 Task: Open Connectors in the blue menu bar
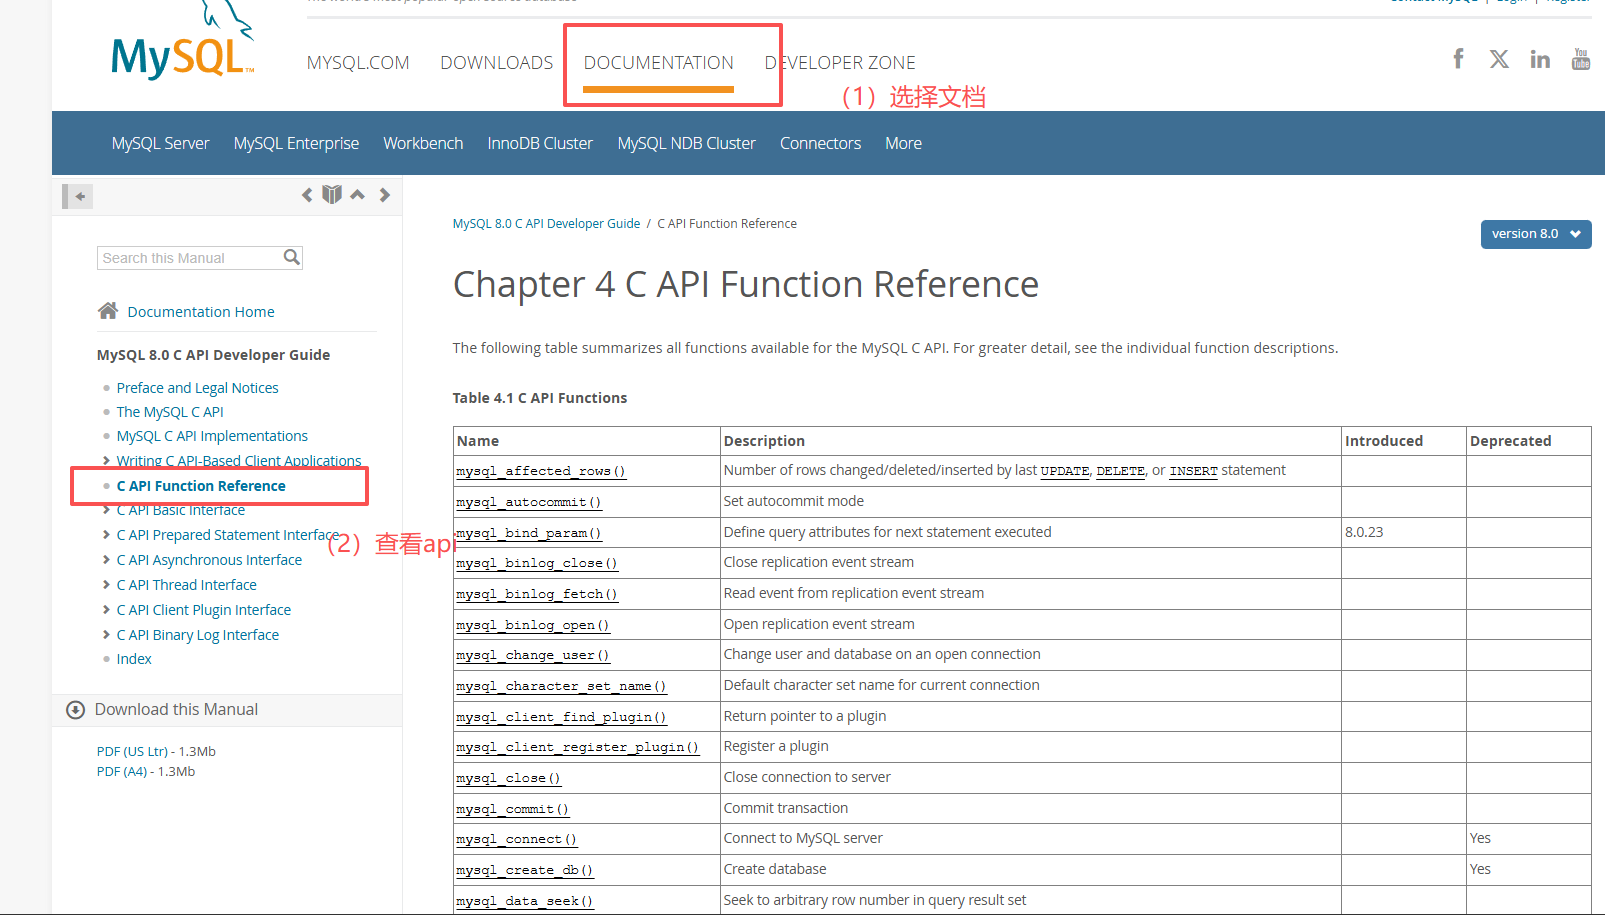point(820,143)
